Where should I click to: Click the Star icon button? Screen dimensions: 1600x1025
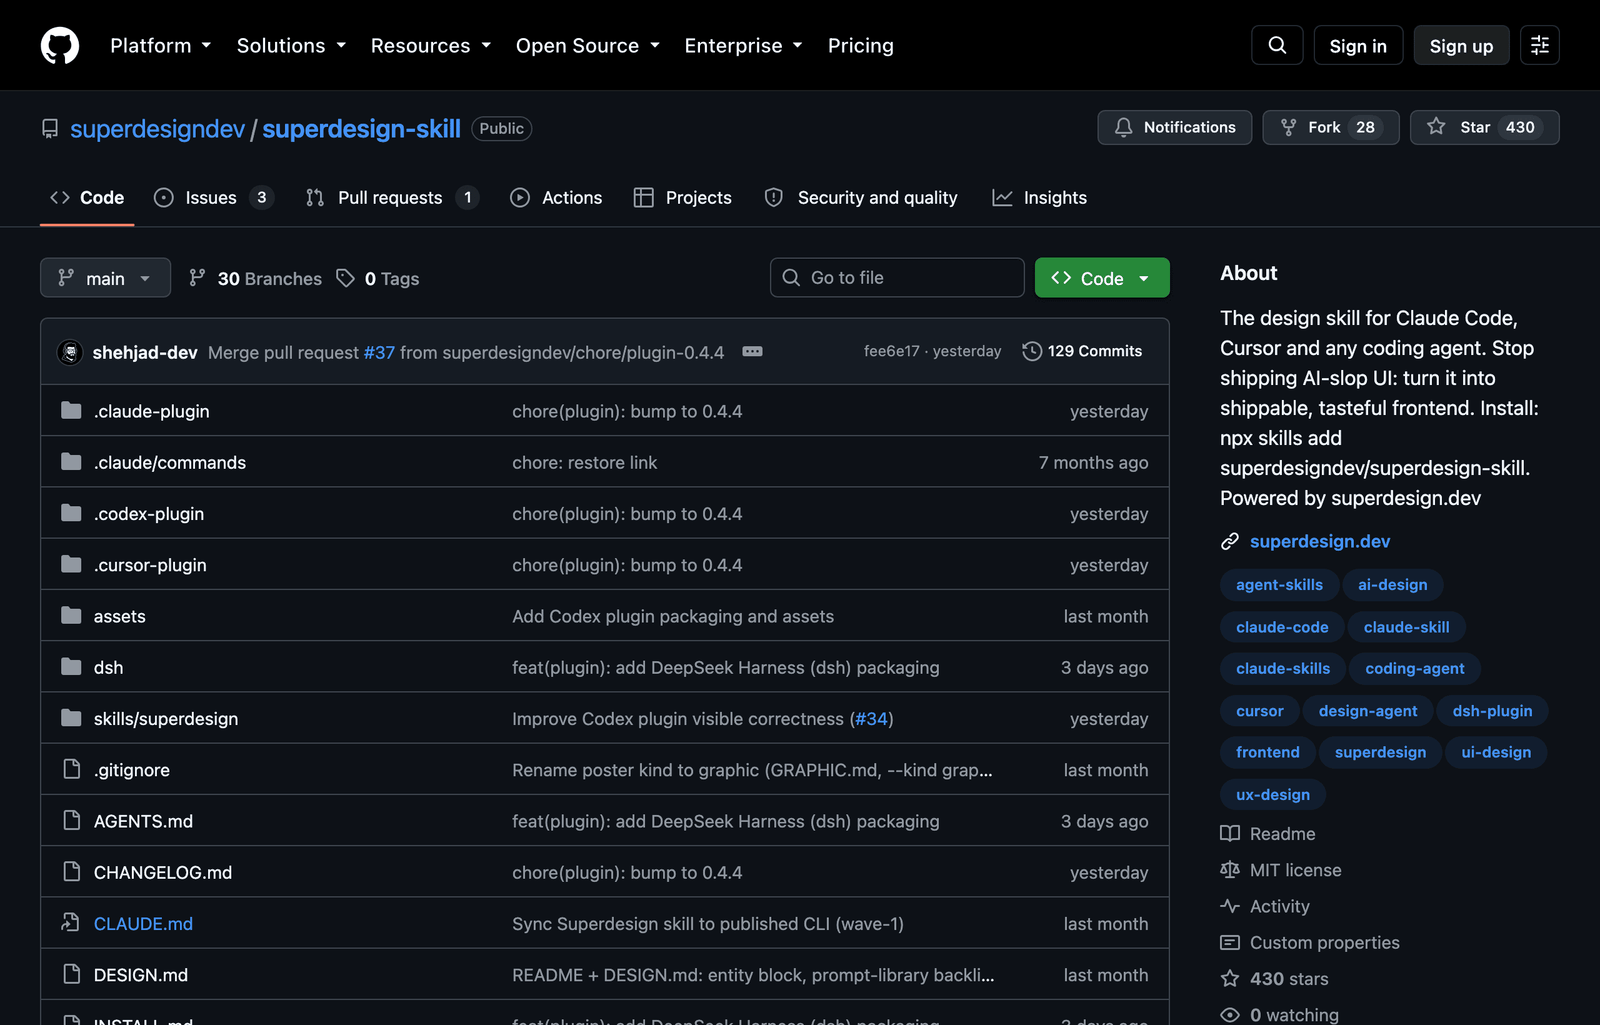[1436, 126]
